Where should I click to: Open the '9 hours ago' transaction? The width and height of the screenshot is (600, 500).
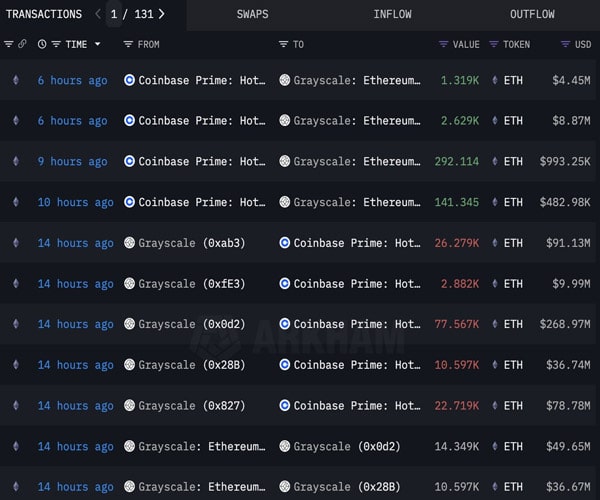tap(72, 161)
